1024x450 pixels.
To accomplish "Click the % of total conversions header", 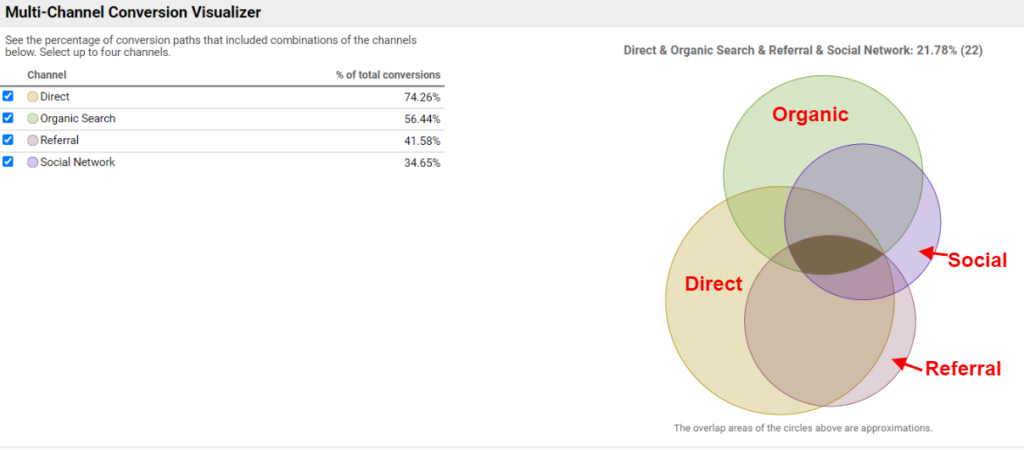I will [x=388, y=75].
